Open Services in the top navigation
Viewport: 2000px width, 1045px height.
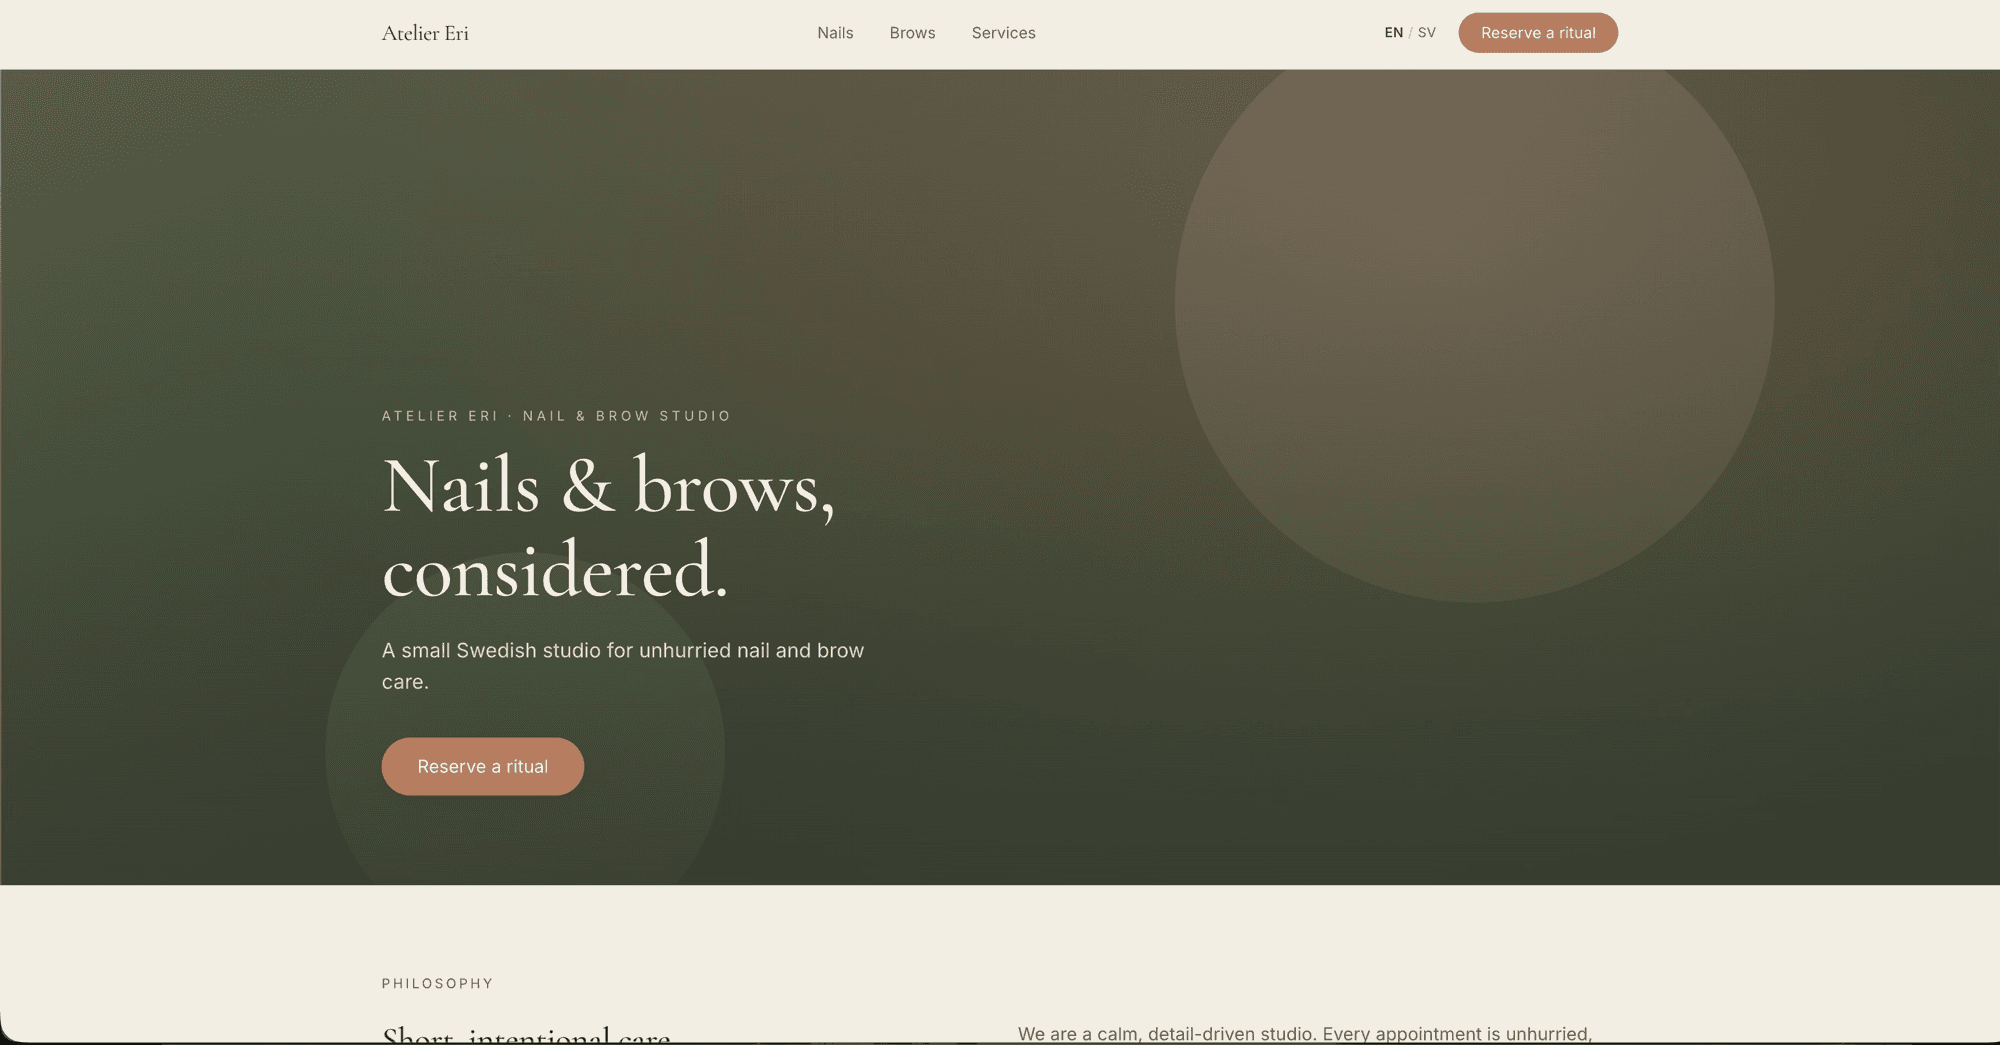1003,33
